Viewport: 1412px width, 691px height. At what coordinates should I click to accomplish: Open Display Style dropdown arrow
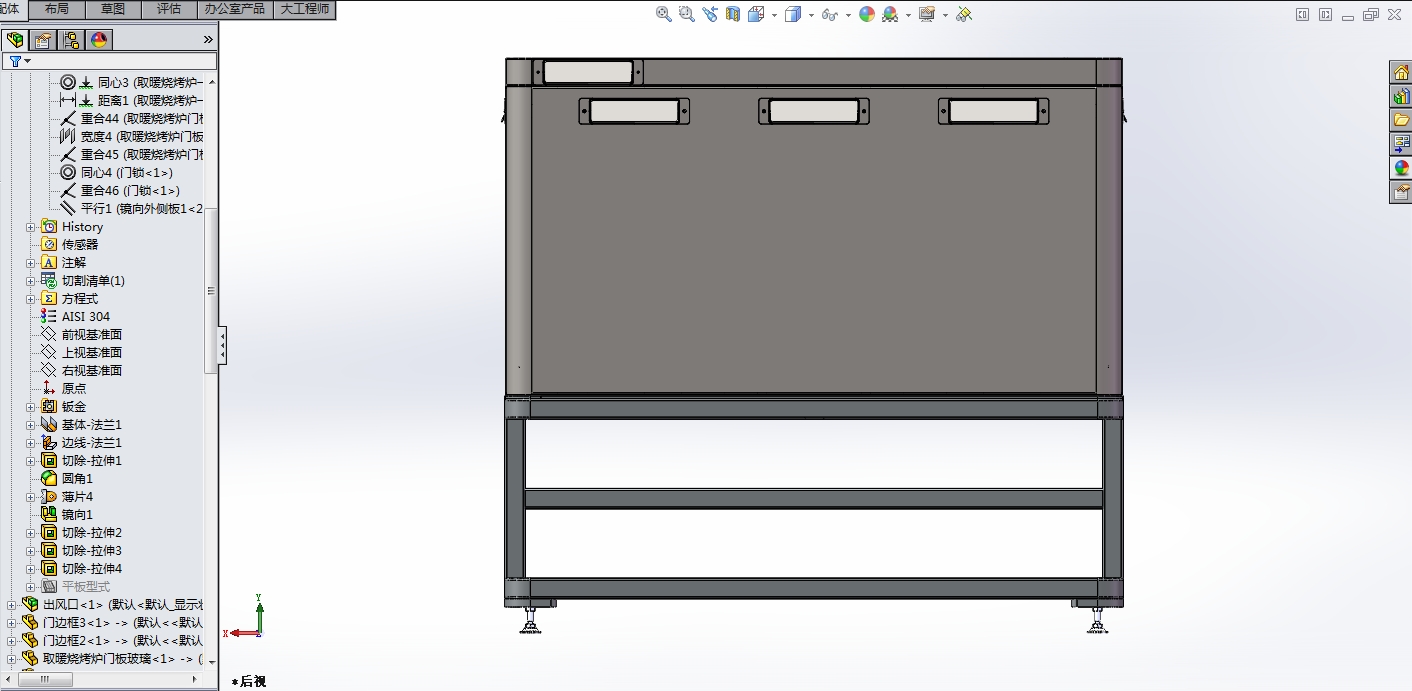click(x=810, y=15)
